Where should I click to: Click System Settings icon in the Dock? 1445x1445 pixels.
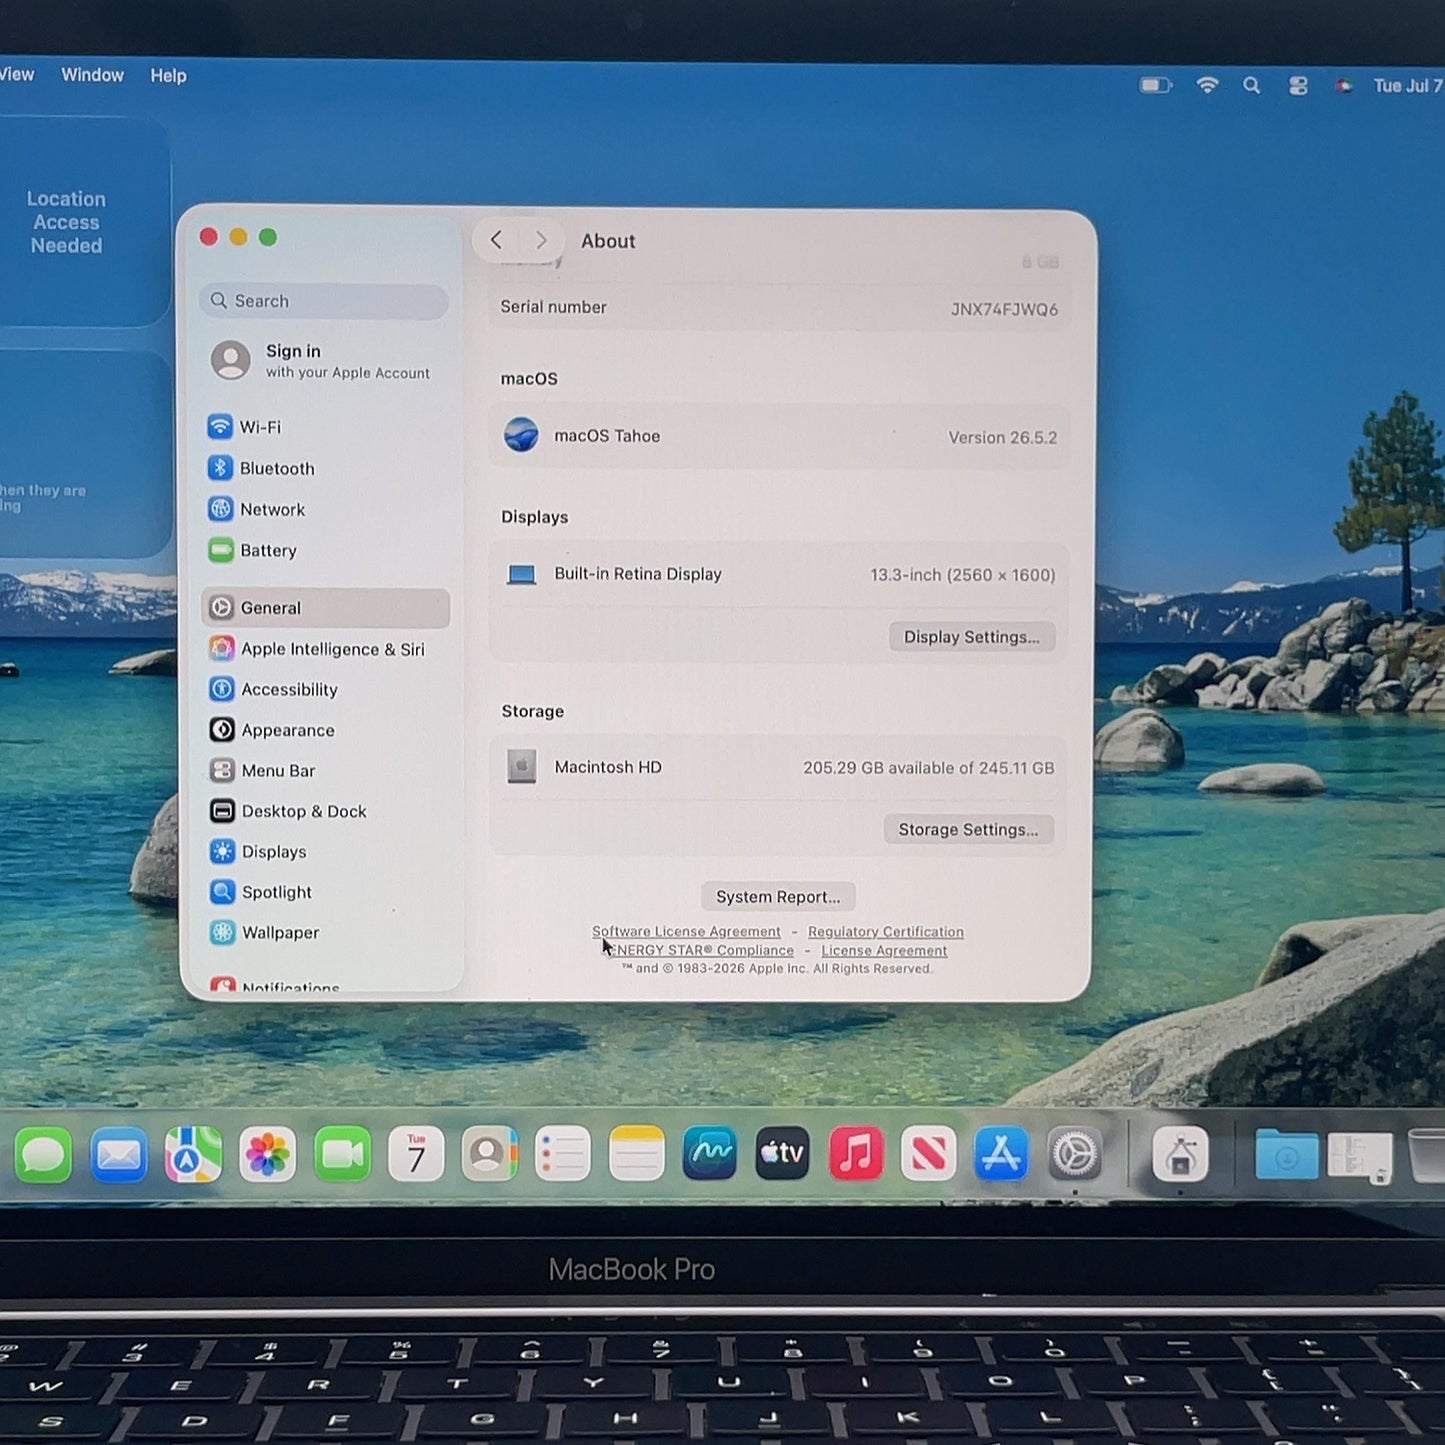click(1075, 1155)
